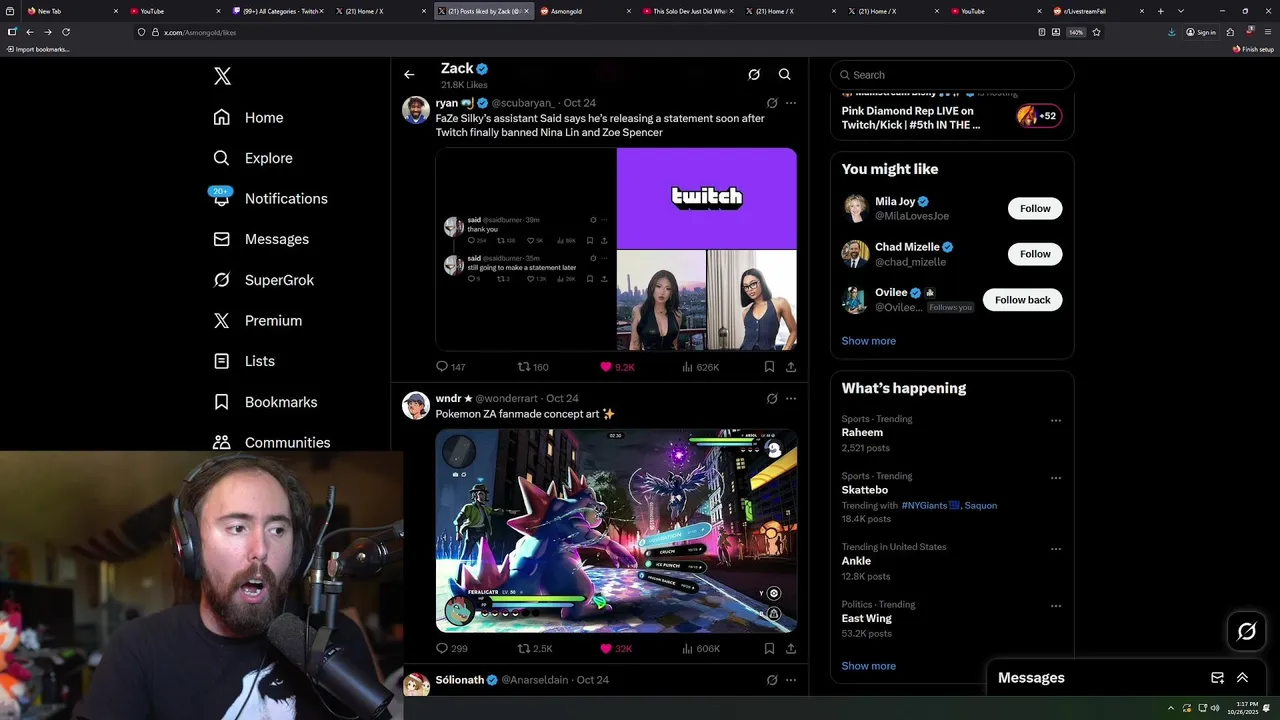
Task: Share ryan's post
Action: point(791,367)
